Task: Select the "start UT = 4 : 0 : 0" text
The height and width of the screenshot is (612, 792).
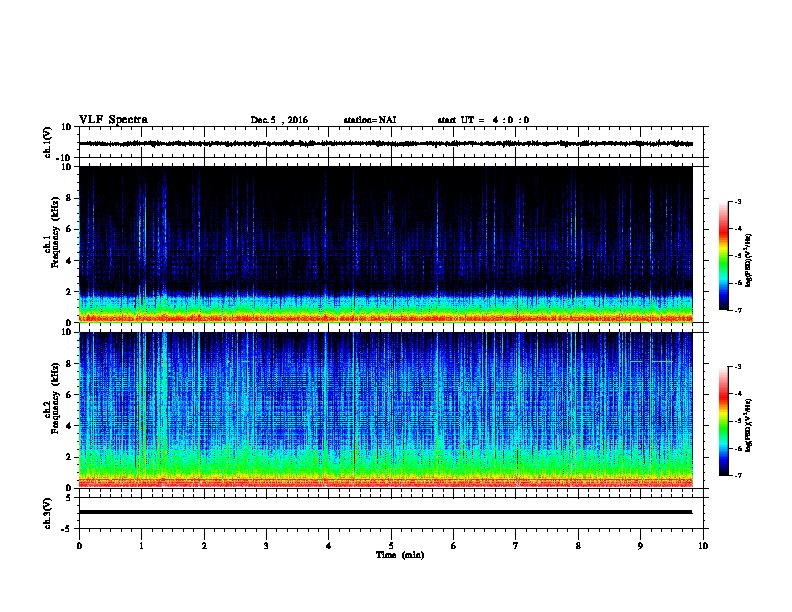Action: click(483, 120)
